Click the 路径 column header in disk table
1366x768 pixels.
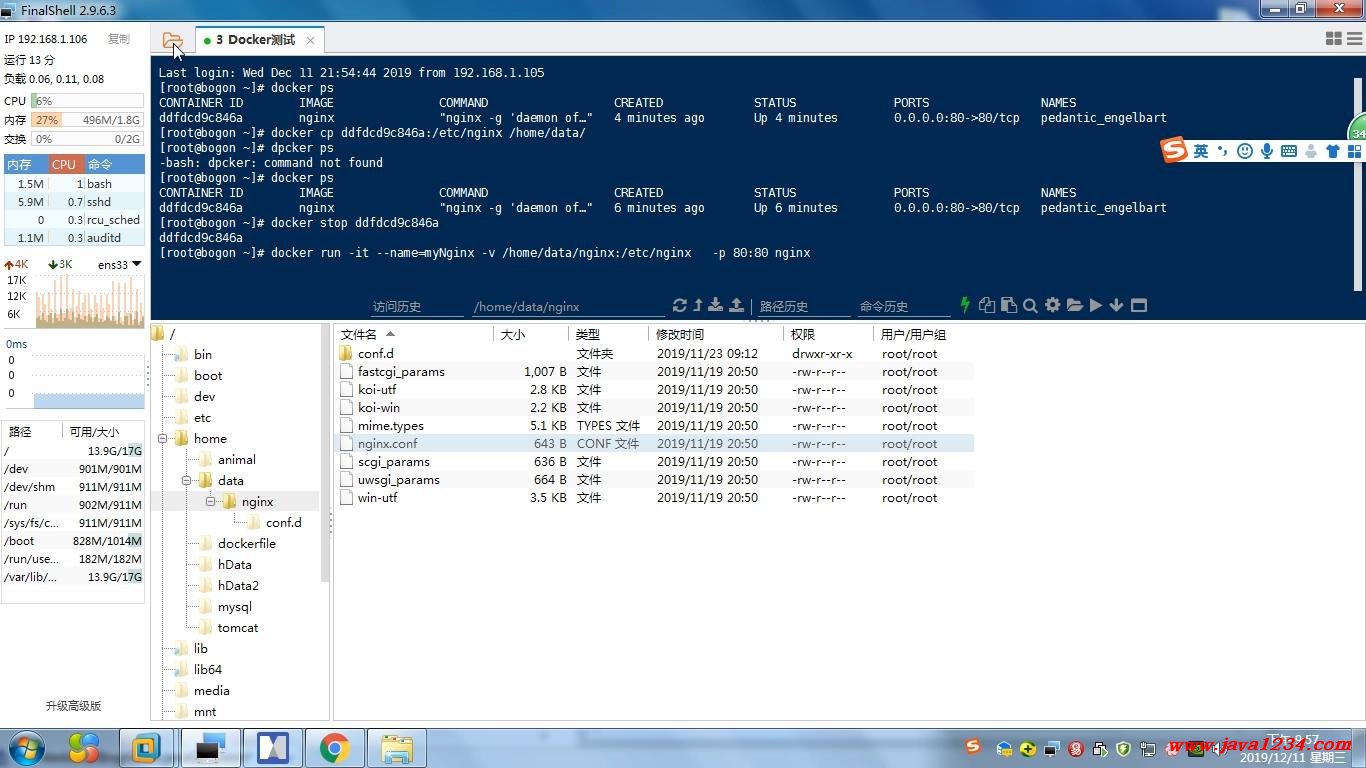32,431
